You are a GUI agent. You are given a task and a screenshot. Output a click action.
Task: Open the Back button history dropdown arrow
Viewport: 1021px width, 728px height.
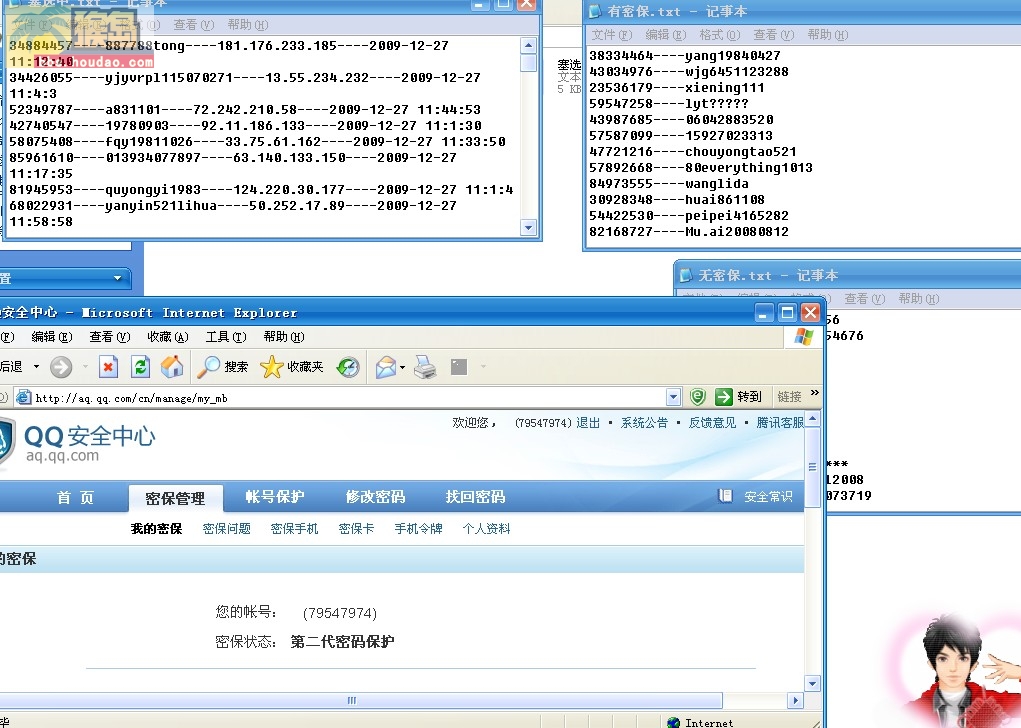36,367
